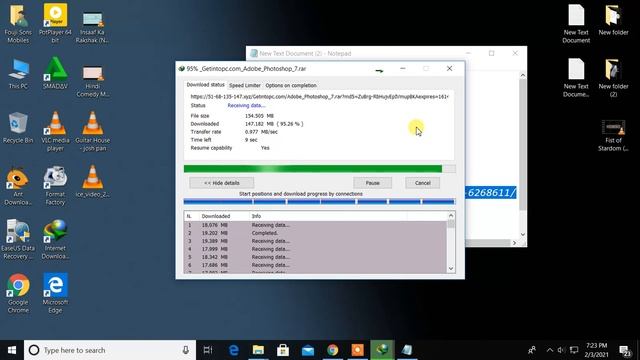
Task: Open the Recycle Bin
Action: point(18,128)
